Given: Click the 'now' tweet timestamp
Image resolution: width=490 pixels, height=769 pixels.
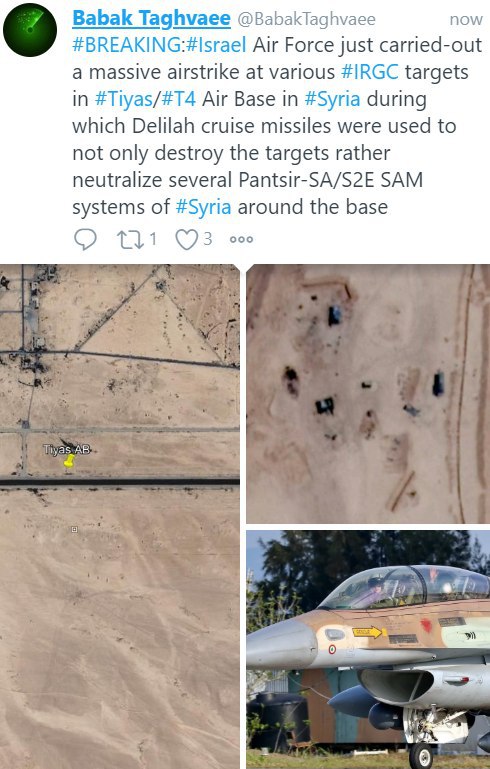Looking at the screenshot, I should (x=466, y=20).
